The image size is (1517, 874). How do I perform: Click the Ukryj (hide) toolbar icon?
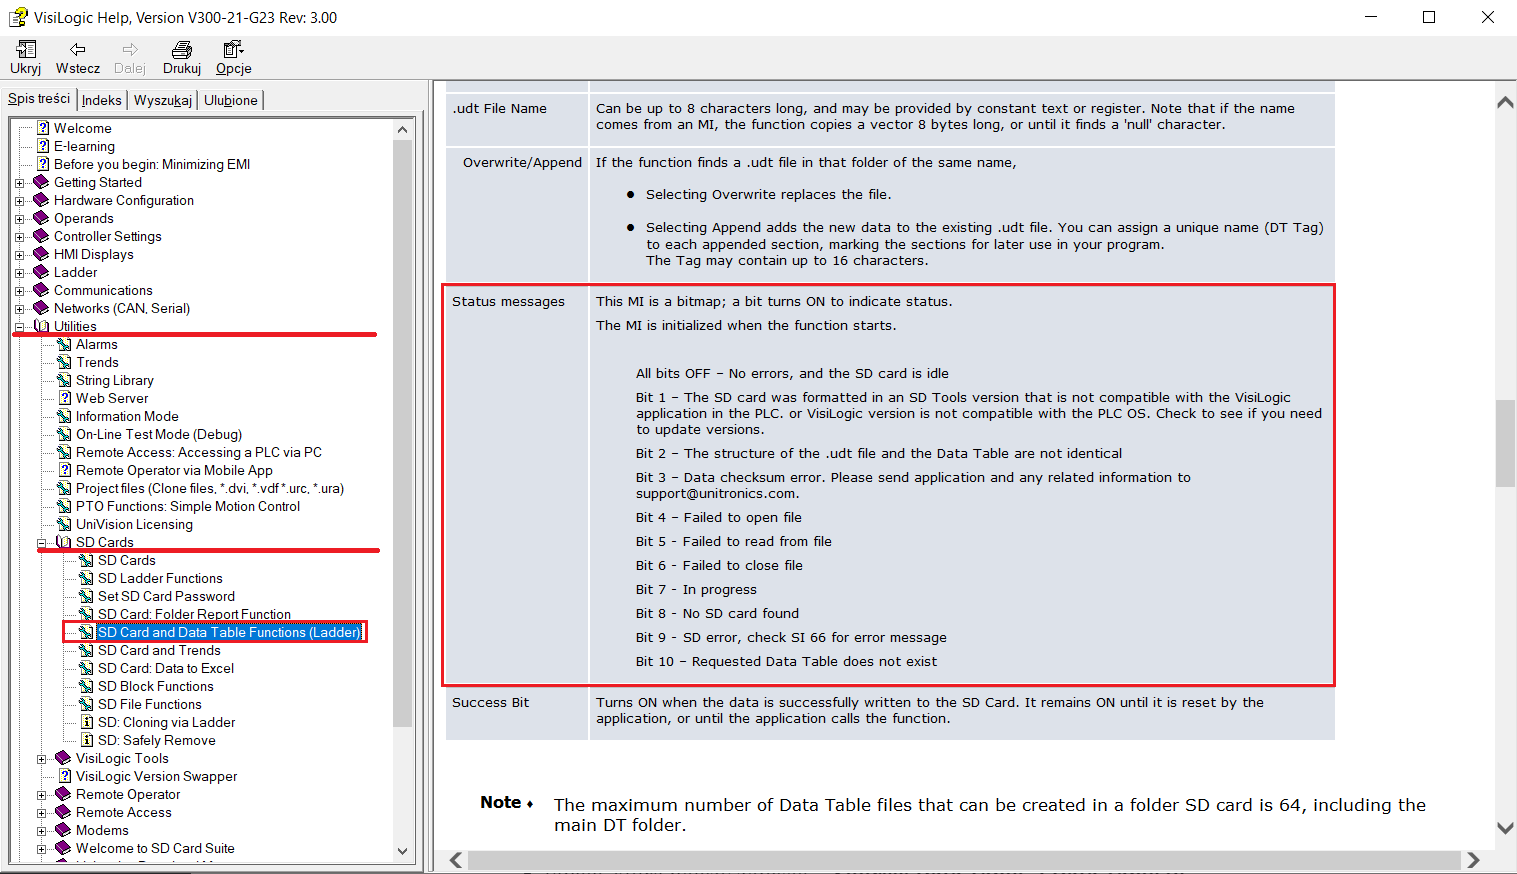pyautogui.click(x=26, y=49)
